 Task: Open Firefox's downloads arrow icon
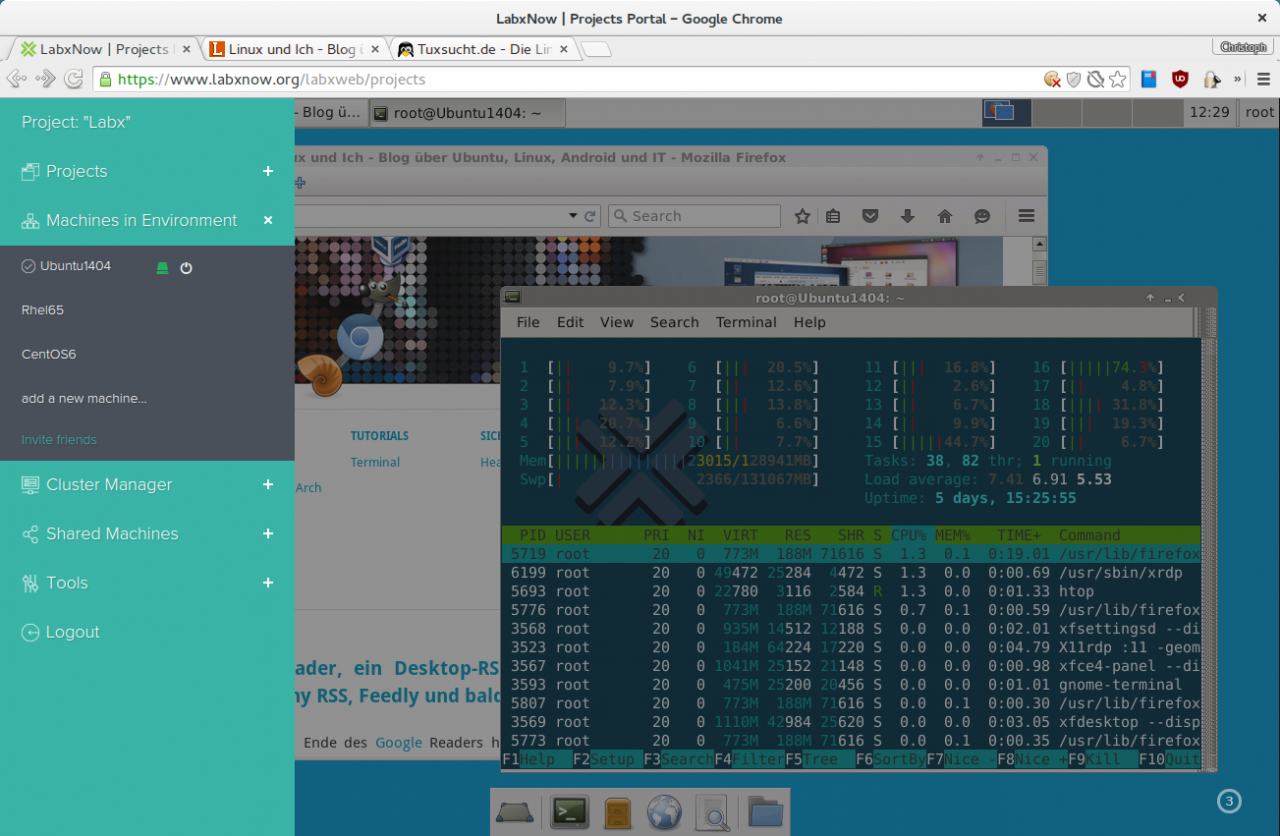908,216
